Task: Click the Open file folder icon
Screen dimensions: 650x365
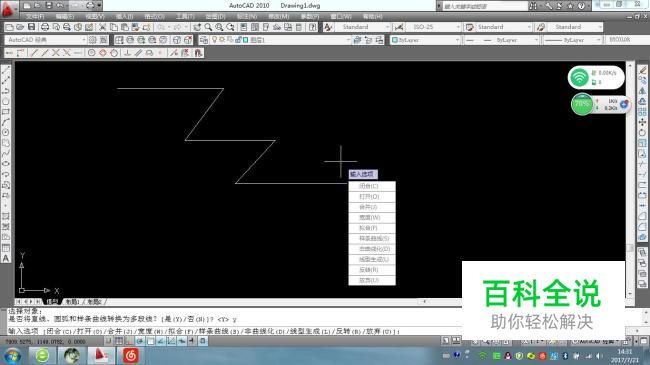Action: click(x=20, y=27)
